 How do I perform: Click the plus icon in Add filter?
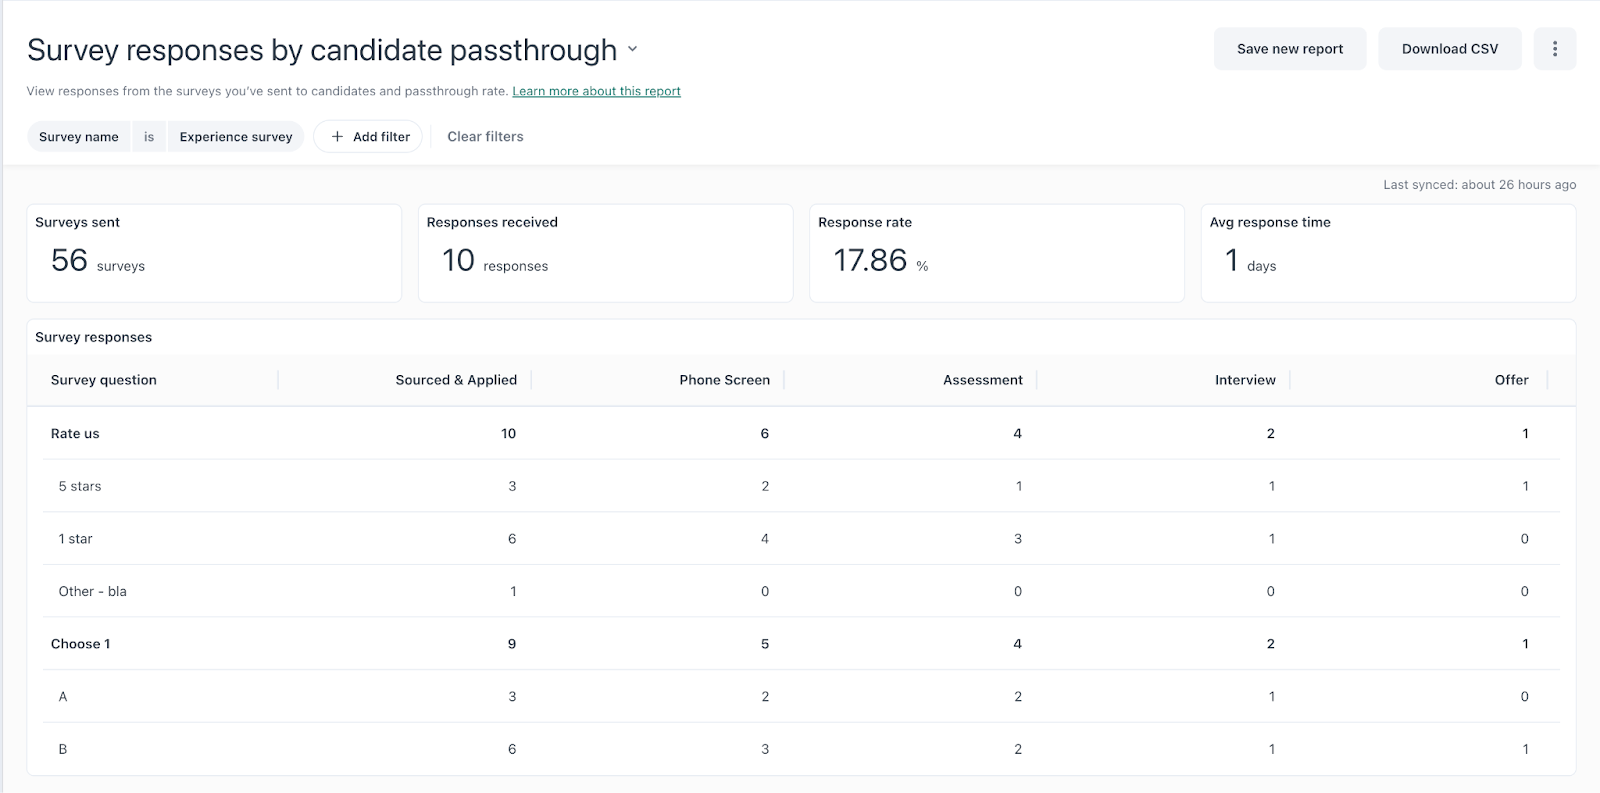(x=337, y=137)
